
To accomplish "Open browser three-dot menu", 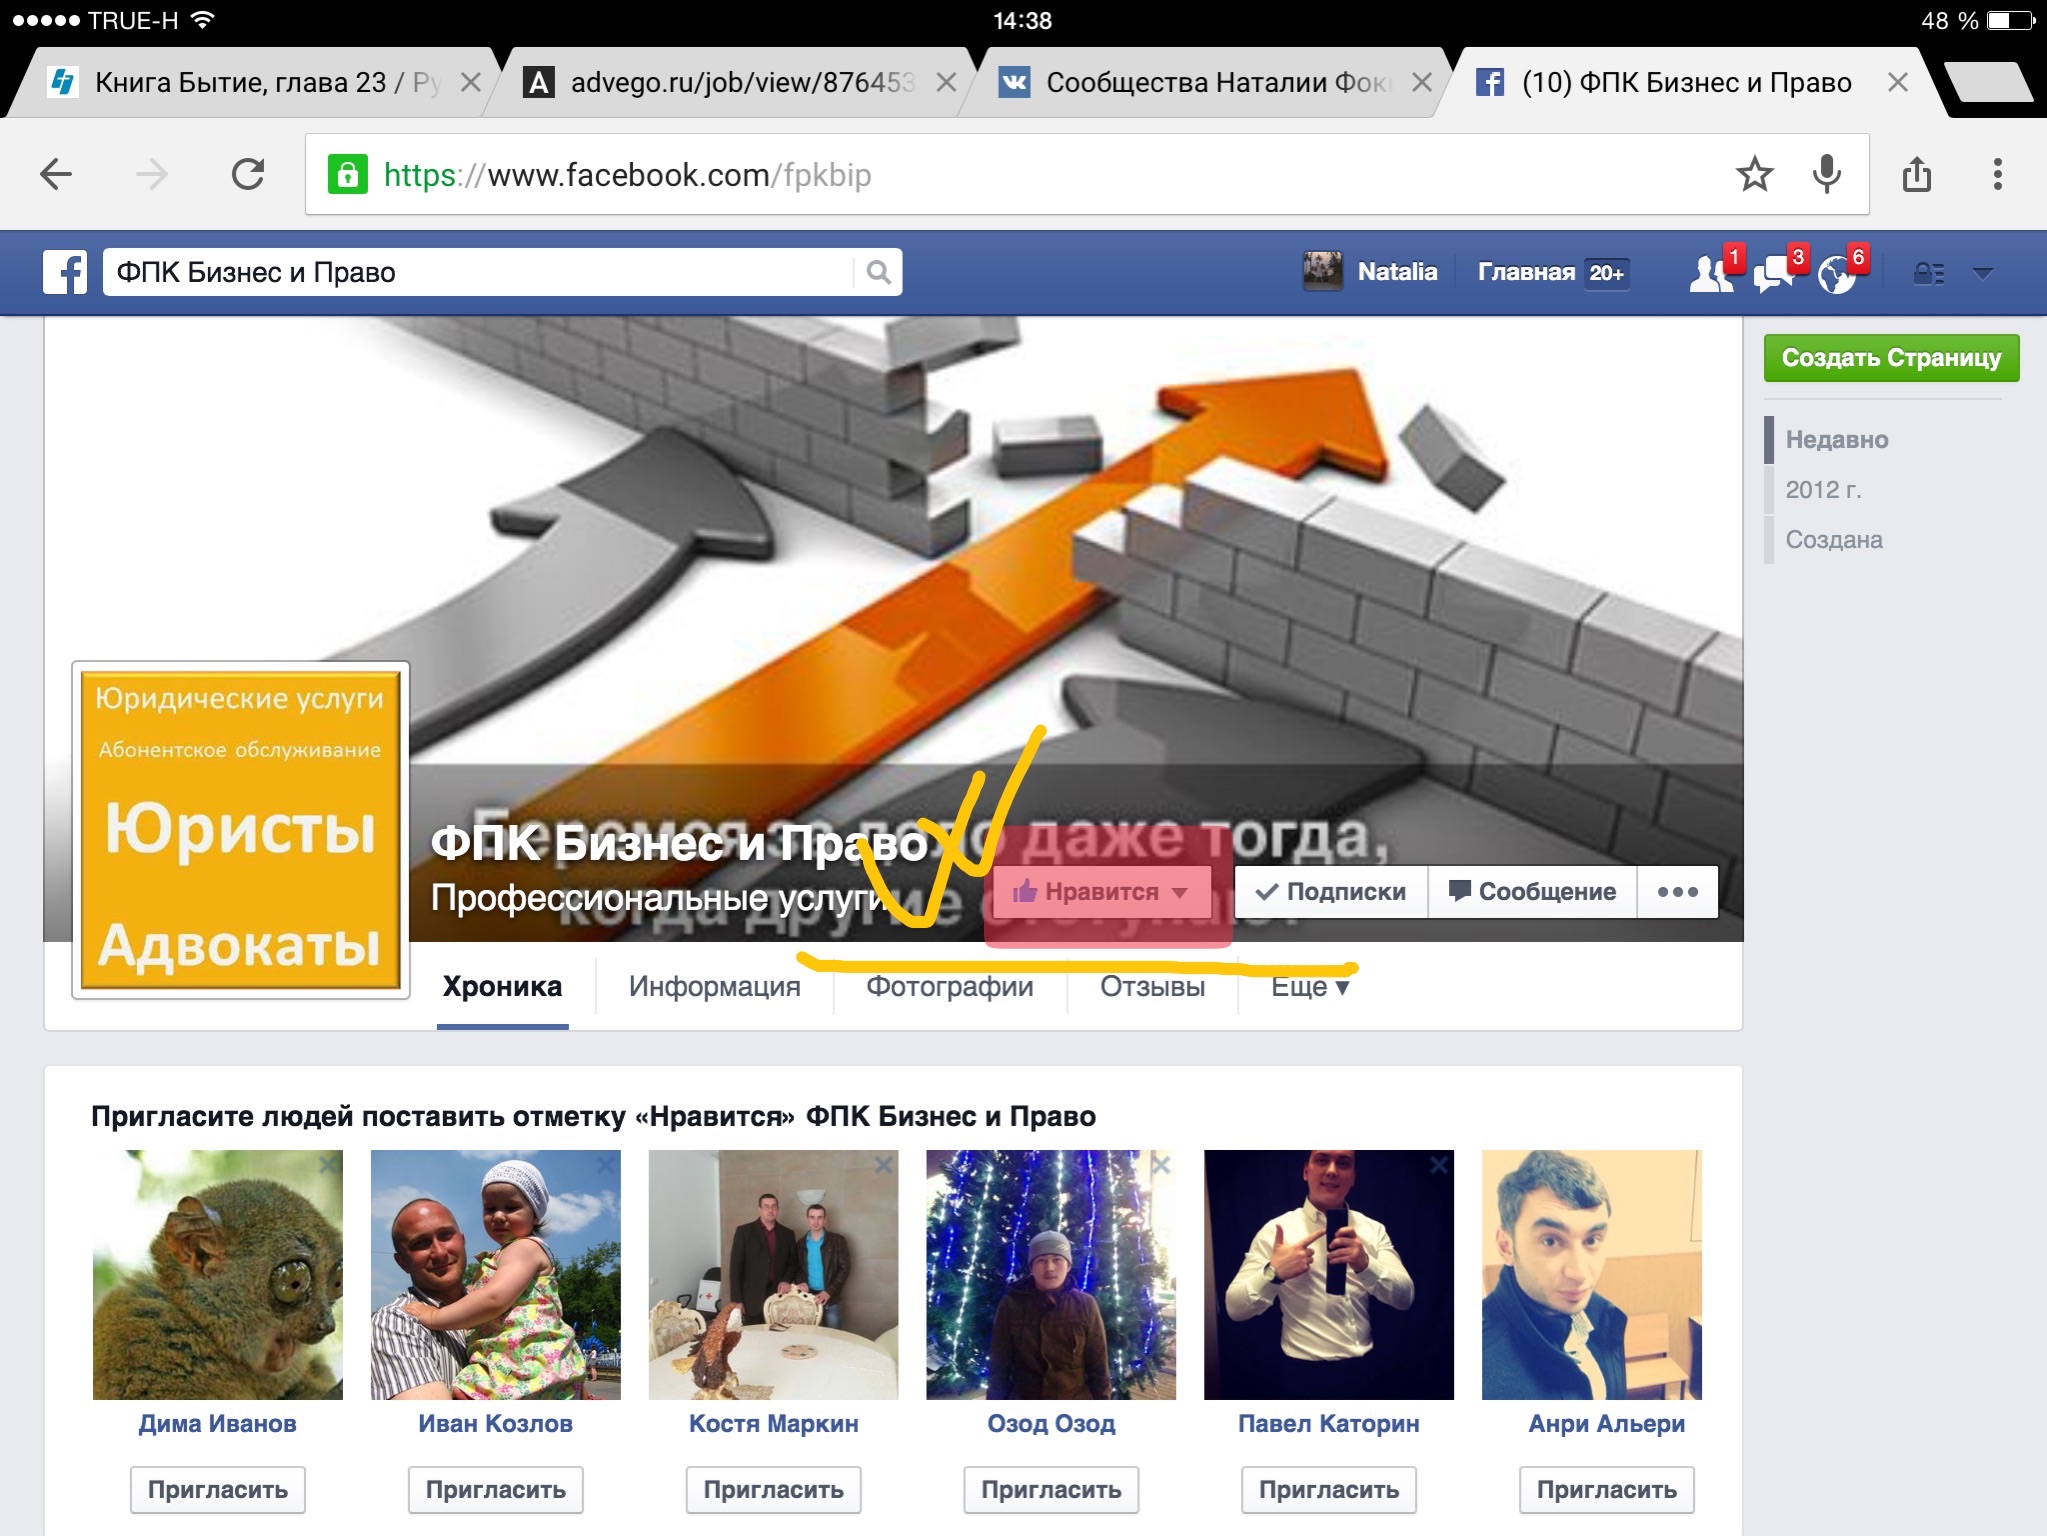I will [1997, 174].
